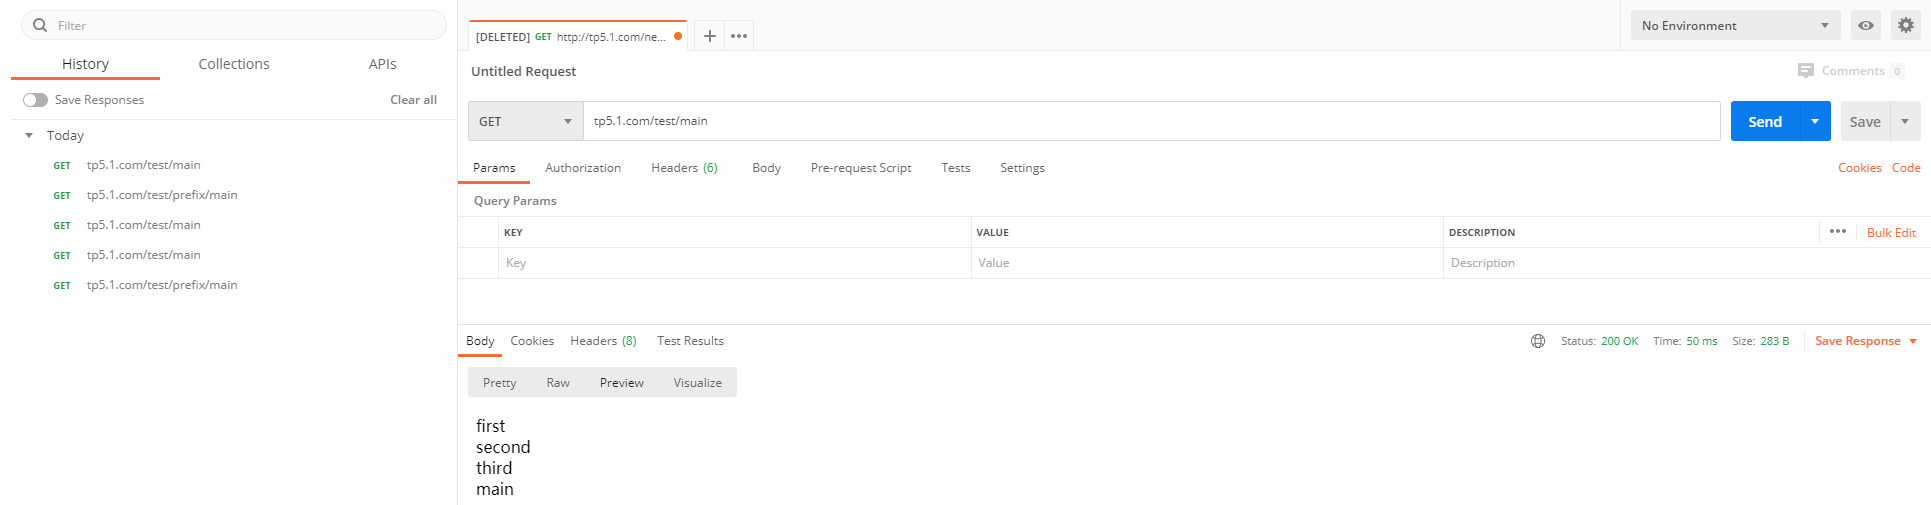This screenshot has height=505, width=1931.
Task: Open manage environments gear icon
Action: (x=1906, y=26)
